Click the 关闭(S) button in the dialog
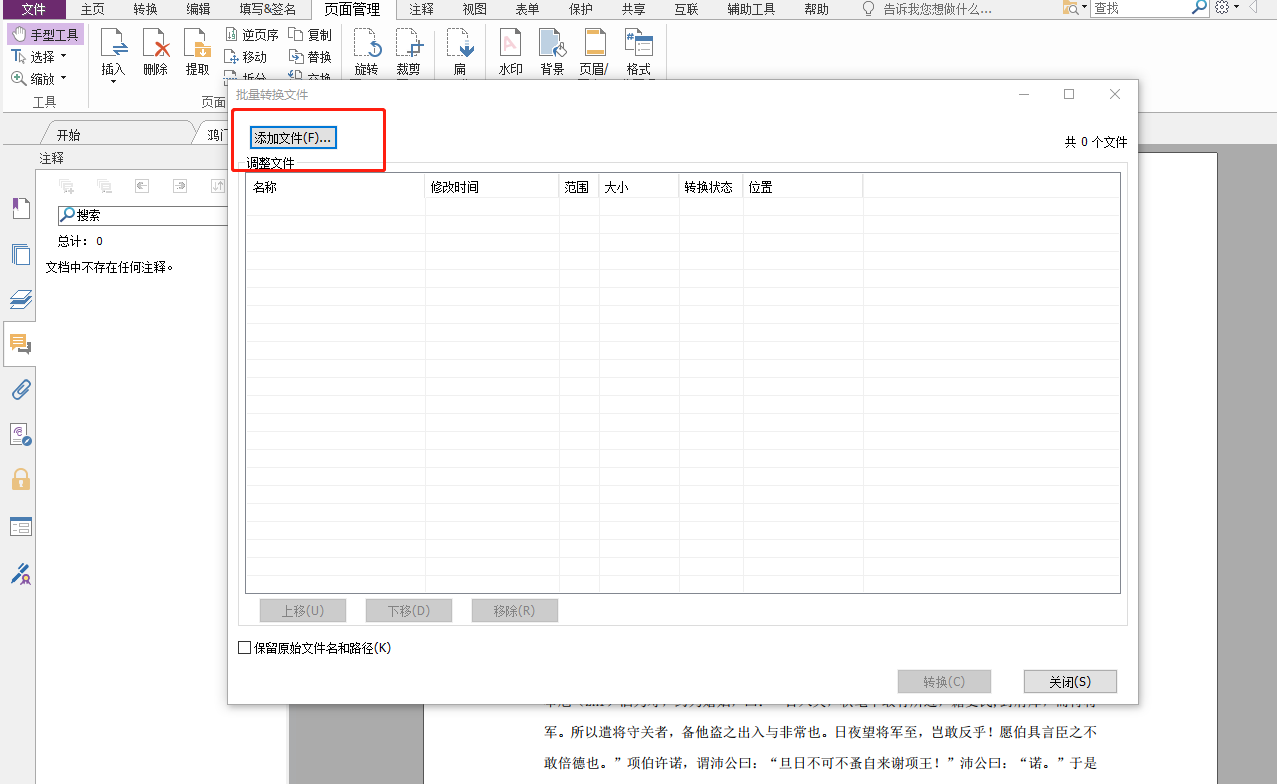The width and height of the screenshot is (1277, 784). pyautogui.click(x=1069, y=681)
